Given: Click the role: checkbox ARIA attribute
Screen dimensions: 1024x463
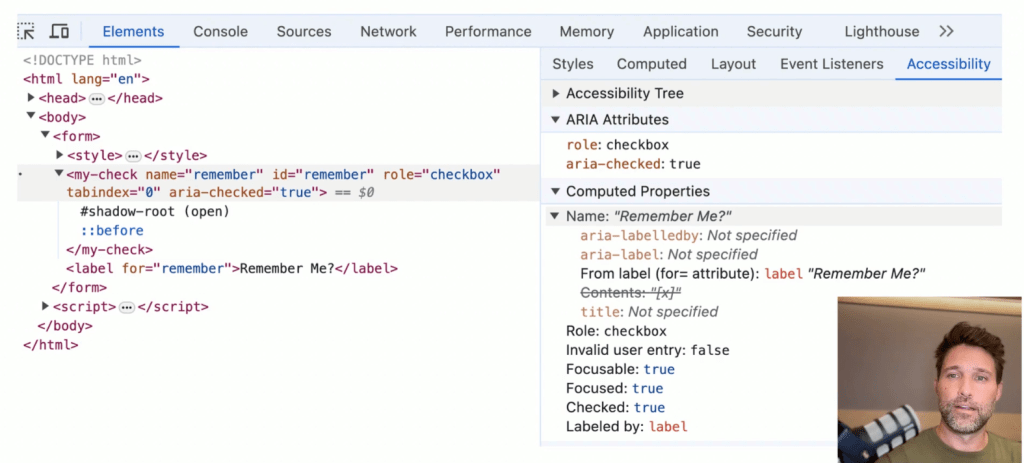Looking at the screenshot, I should pyautogui.click(x=617, y=145).
